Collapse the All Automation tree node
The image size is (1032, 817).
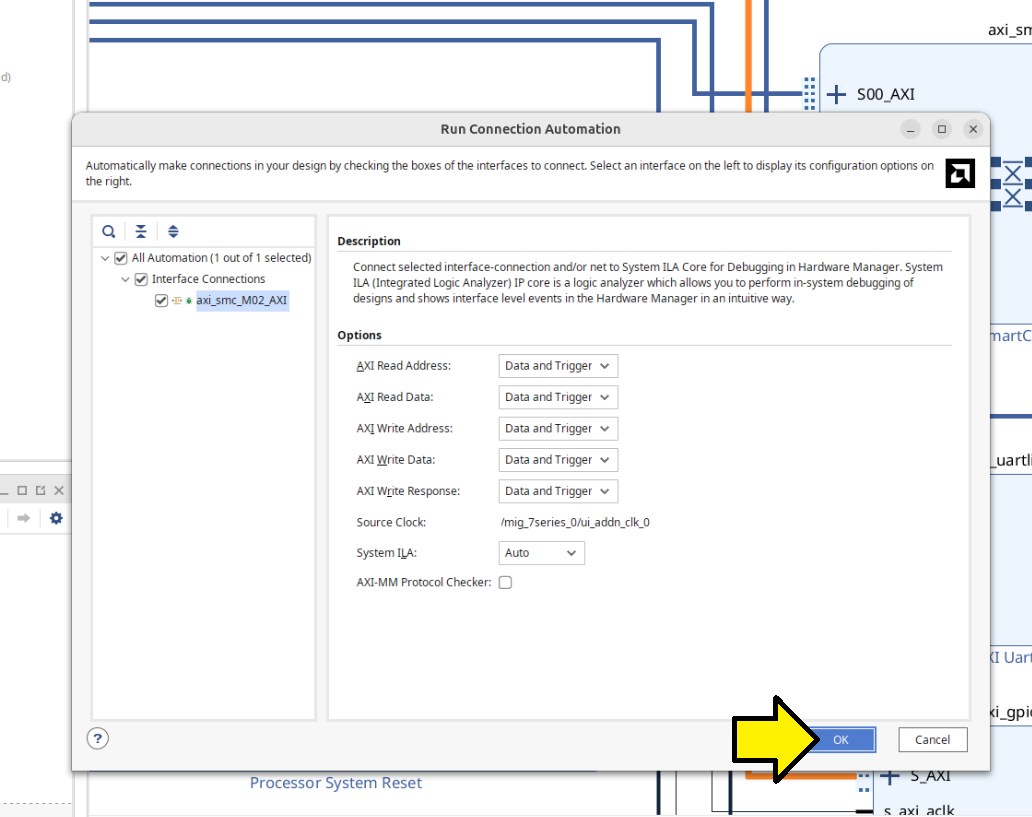point(105,258)
